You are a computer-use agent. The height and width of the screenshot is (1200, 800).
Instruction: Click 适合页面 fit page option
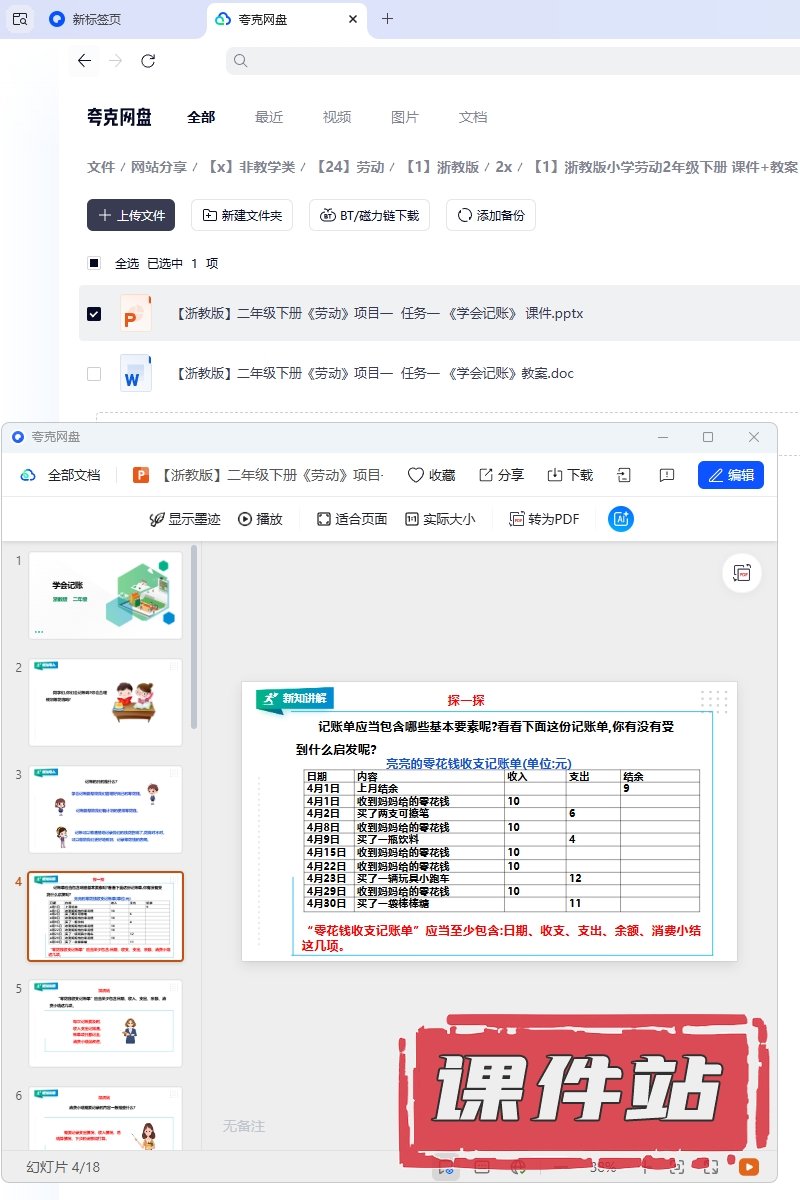[351, 519]
